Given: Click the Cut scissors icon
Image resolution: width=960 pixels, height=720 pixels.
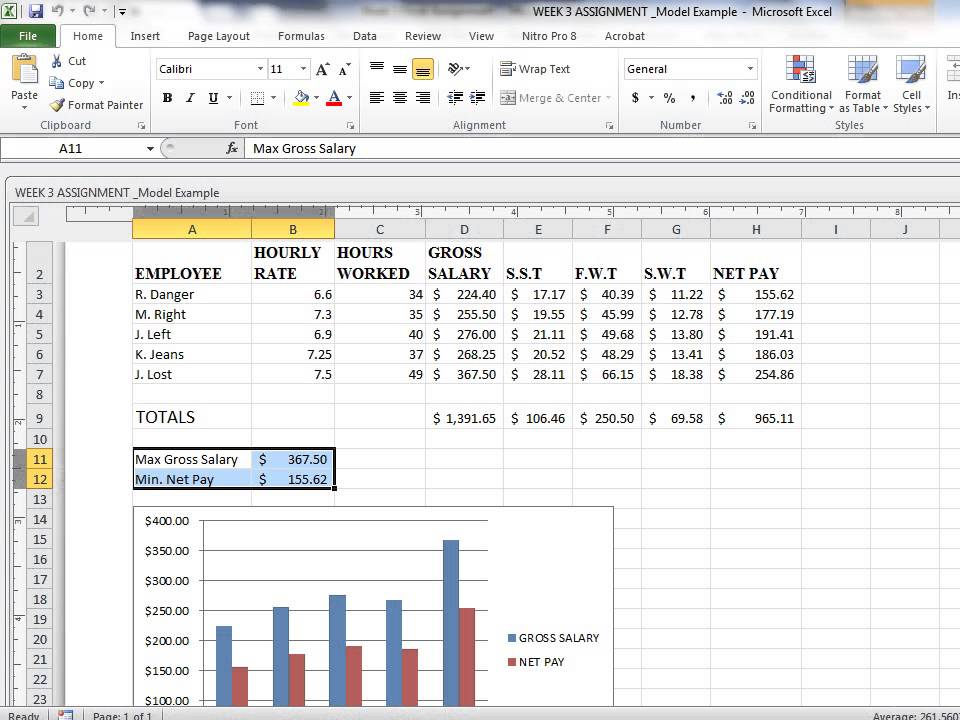Looking at the screenshot, I should (57, 61).
